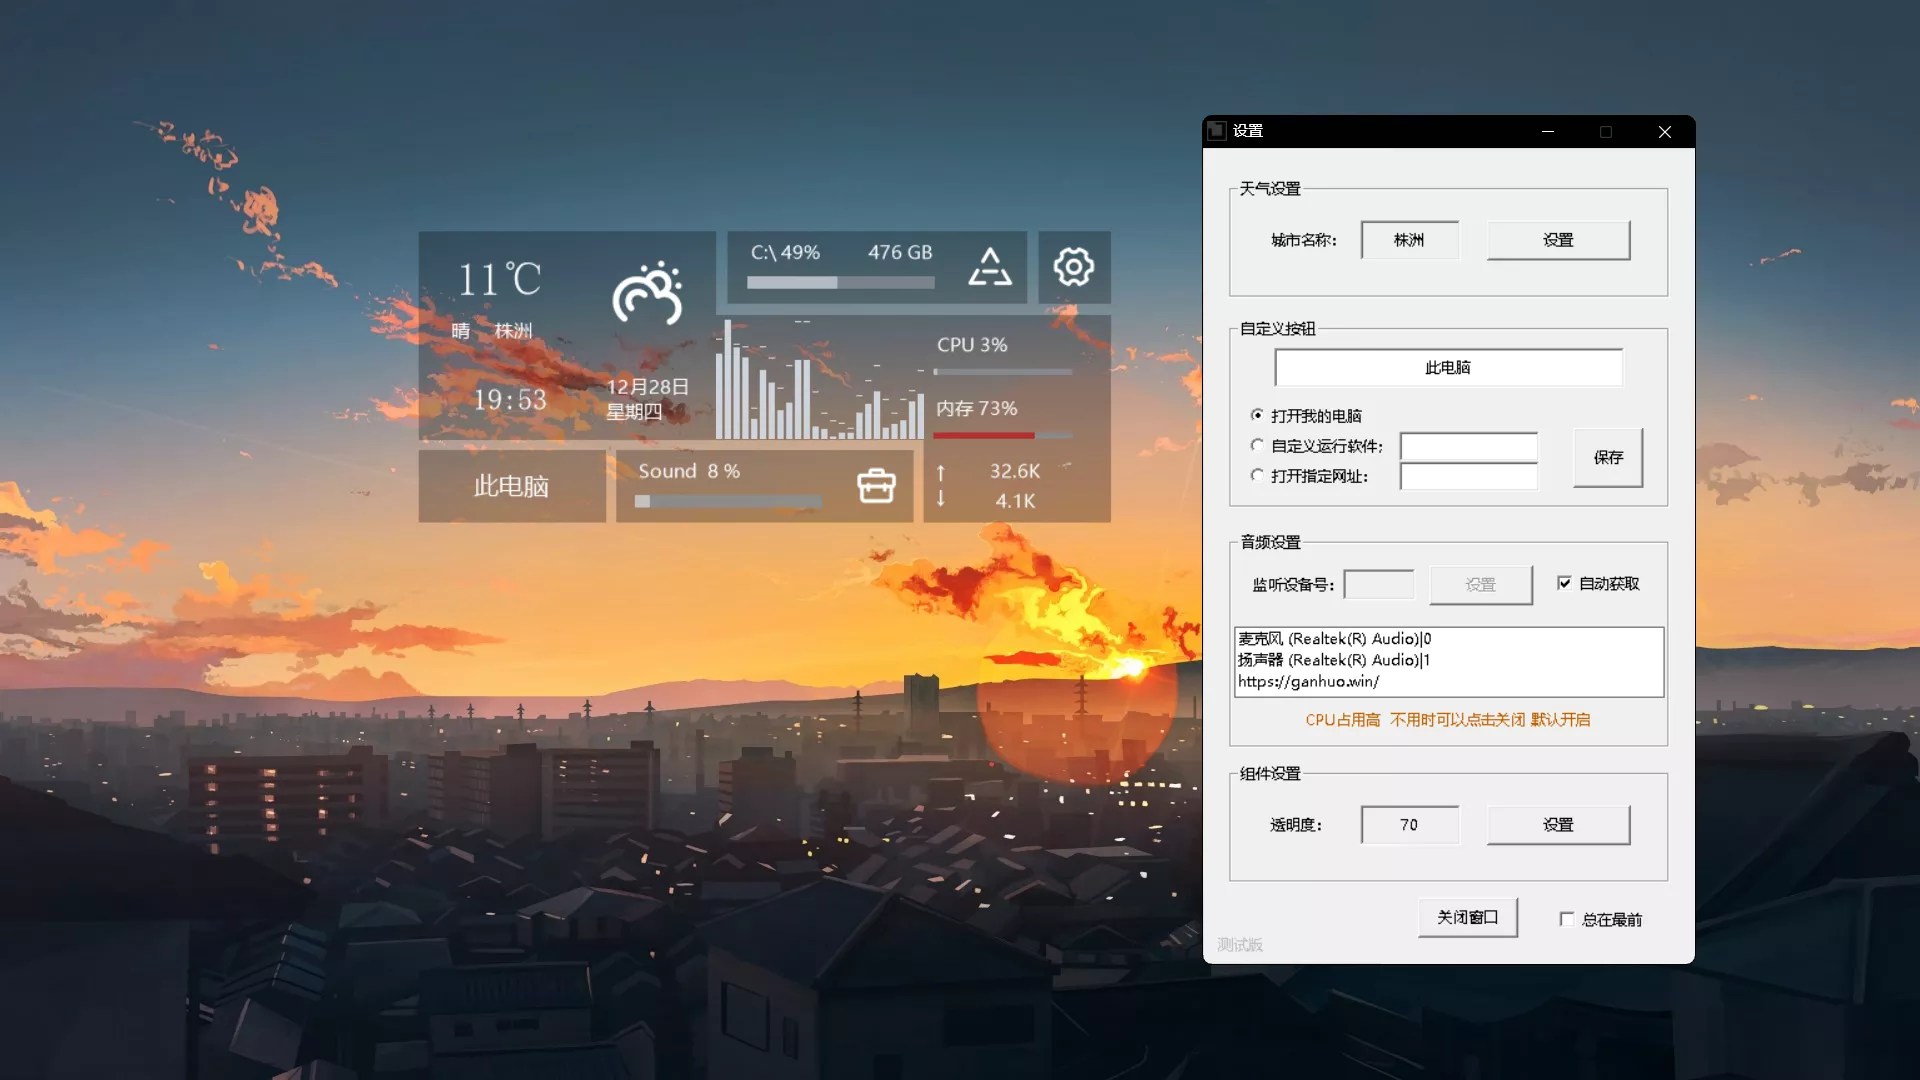Click 设置 button next to transparency
The height and width of the screenshot is (1080, 1920).
pos(1558,825)
